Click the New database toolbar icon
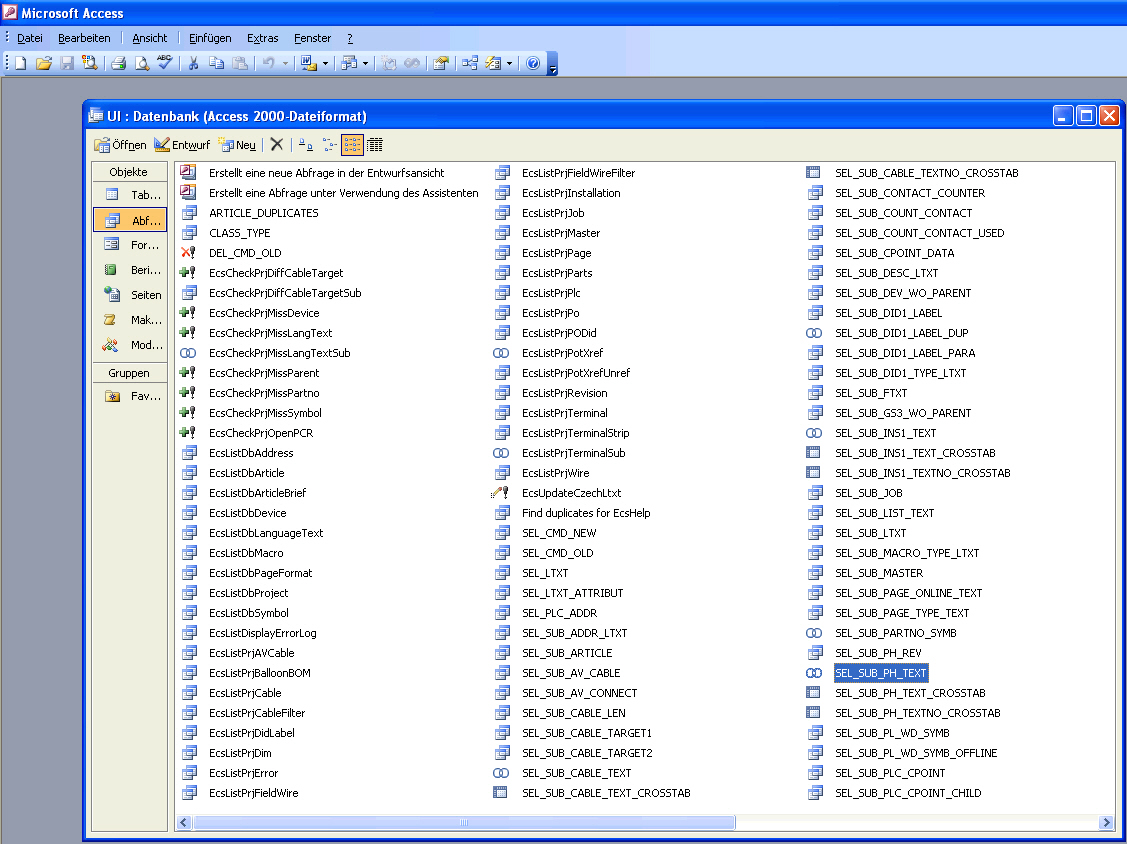 coord(20,63)
